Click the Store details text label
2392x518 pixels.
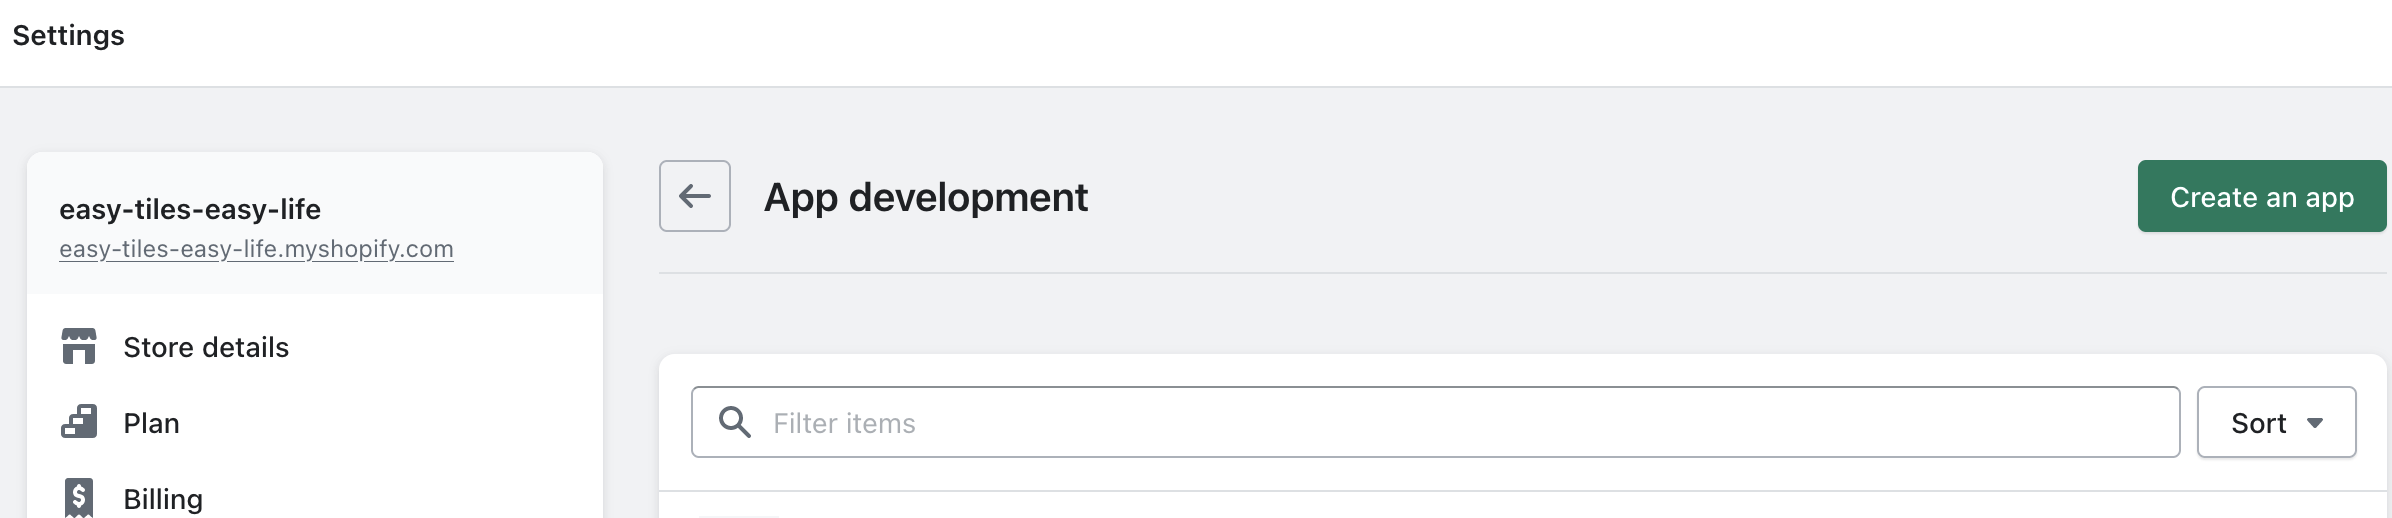tap(206, 347)
